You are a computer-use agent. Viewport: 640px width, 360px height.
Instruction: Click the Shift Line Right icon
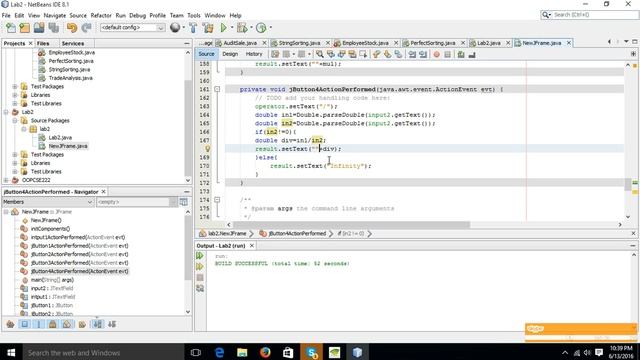423,54
